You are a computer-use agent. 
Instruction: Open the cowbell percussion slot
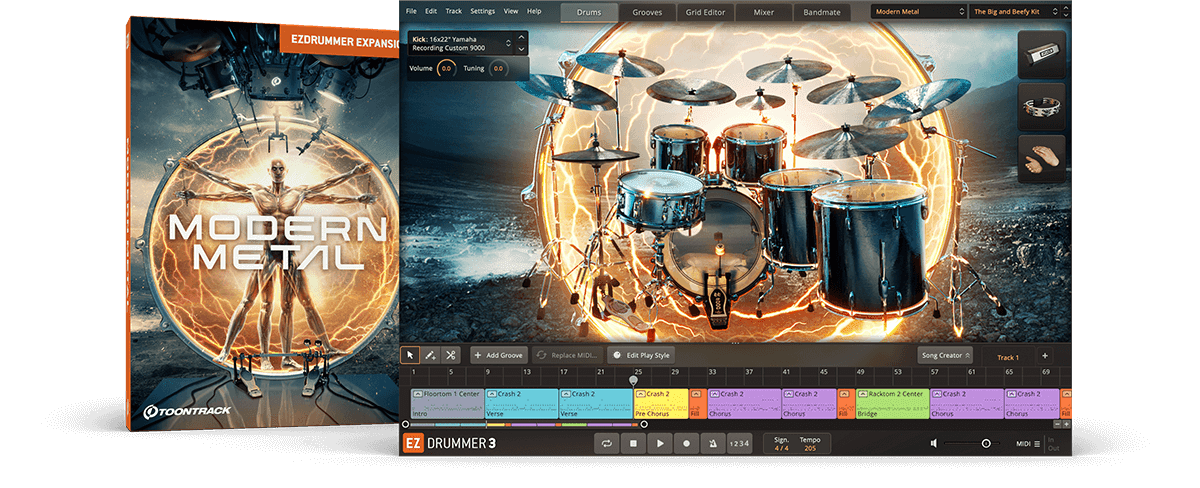(1043, 56)
